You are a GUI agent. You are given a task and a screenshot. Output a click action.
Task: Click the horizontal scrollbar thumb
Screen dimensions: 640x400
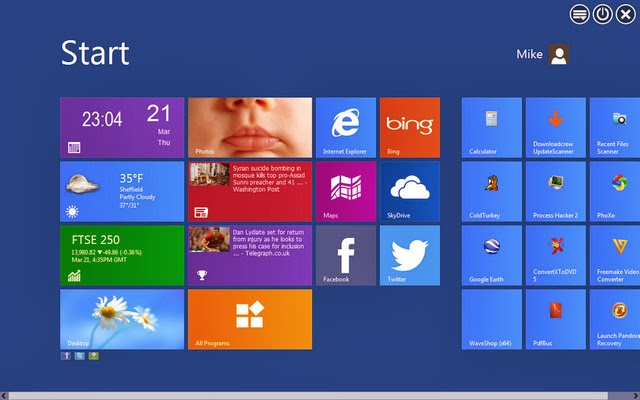click(308, 396)
